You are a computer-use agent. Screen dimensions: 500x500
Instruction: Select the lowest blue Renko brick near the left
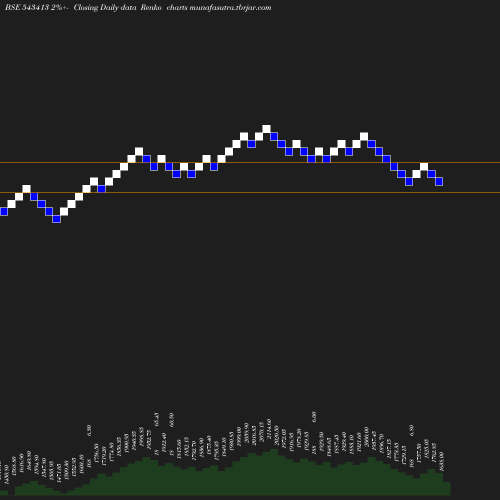pos(57,219)
